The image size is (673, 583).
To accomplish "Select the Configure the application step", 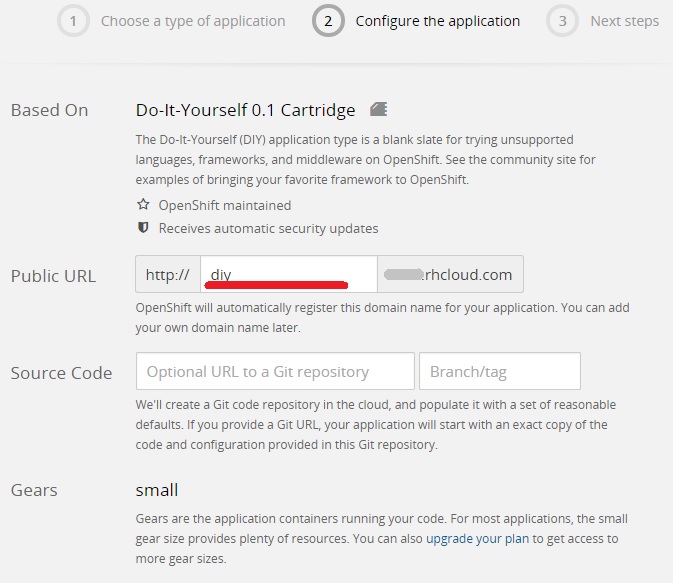I will coord(437,21).
